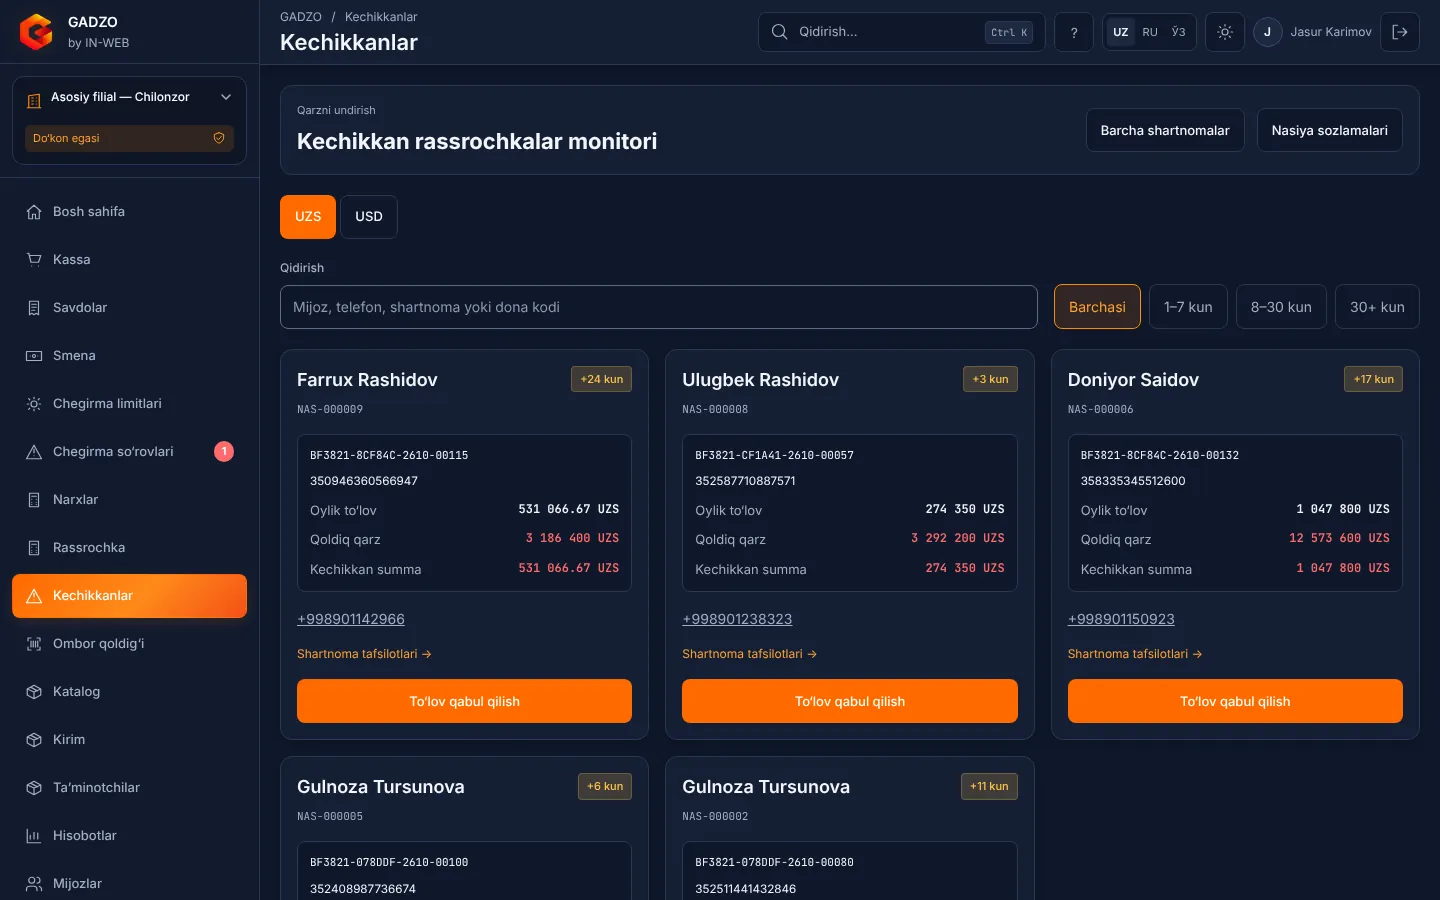Image resolution: width=1440 pixels, height=900 pixels.
Task: Open Smena cash icon
Action: (34, 356)
